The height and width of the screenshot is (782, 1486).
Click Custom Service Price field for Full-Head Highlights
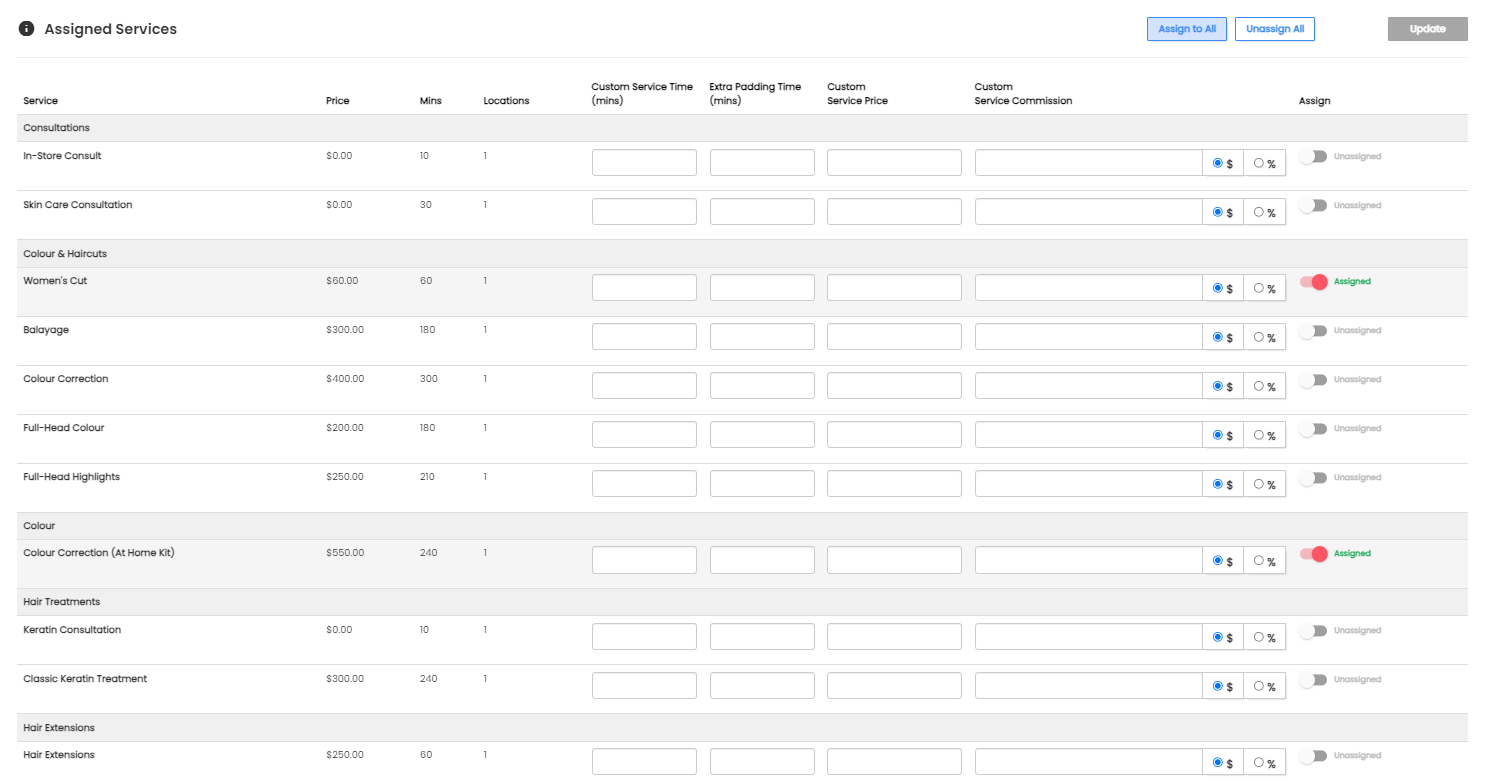894,484
